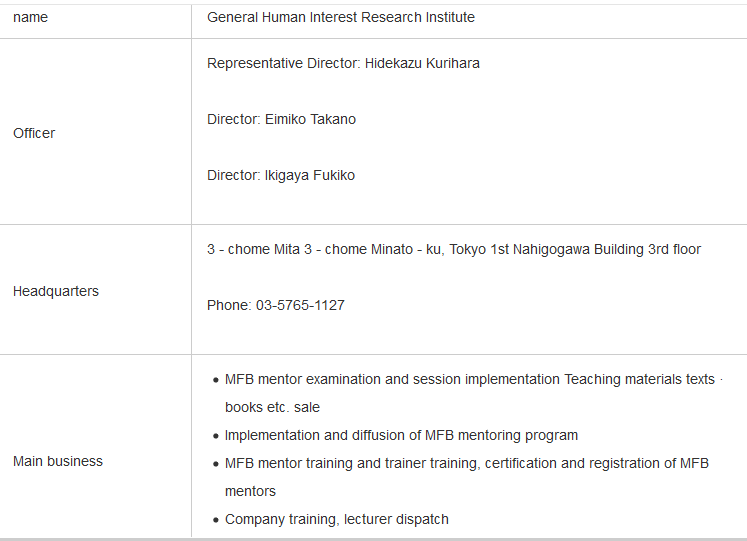The width and height of the screenshot is (747, 541).
Task: Click the 'mentors' continuation line
Action: point(250,491)
